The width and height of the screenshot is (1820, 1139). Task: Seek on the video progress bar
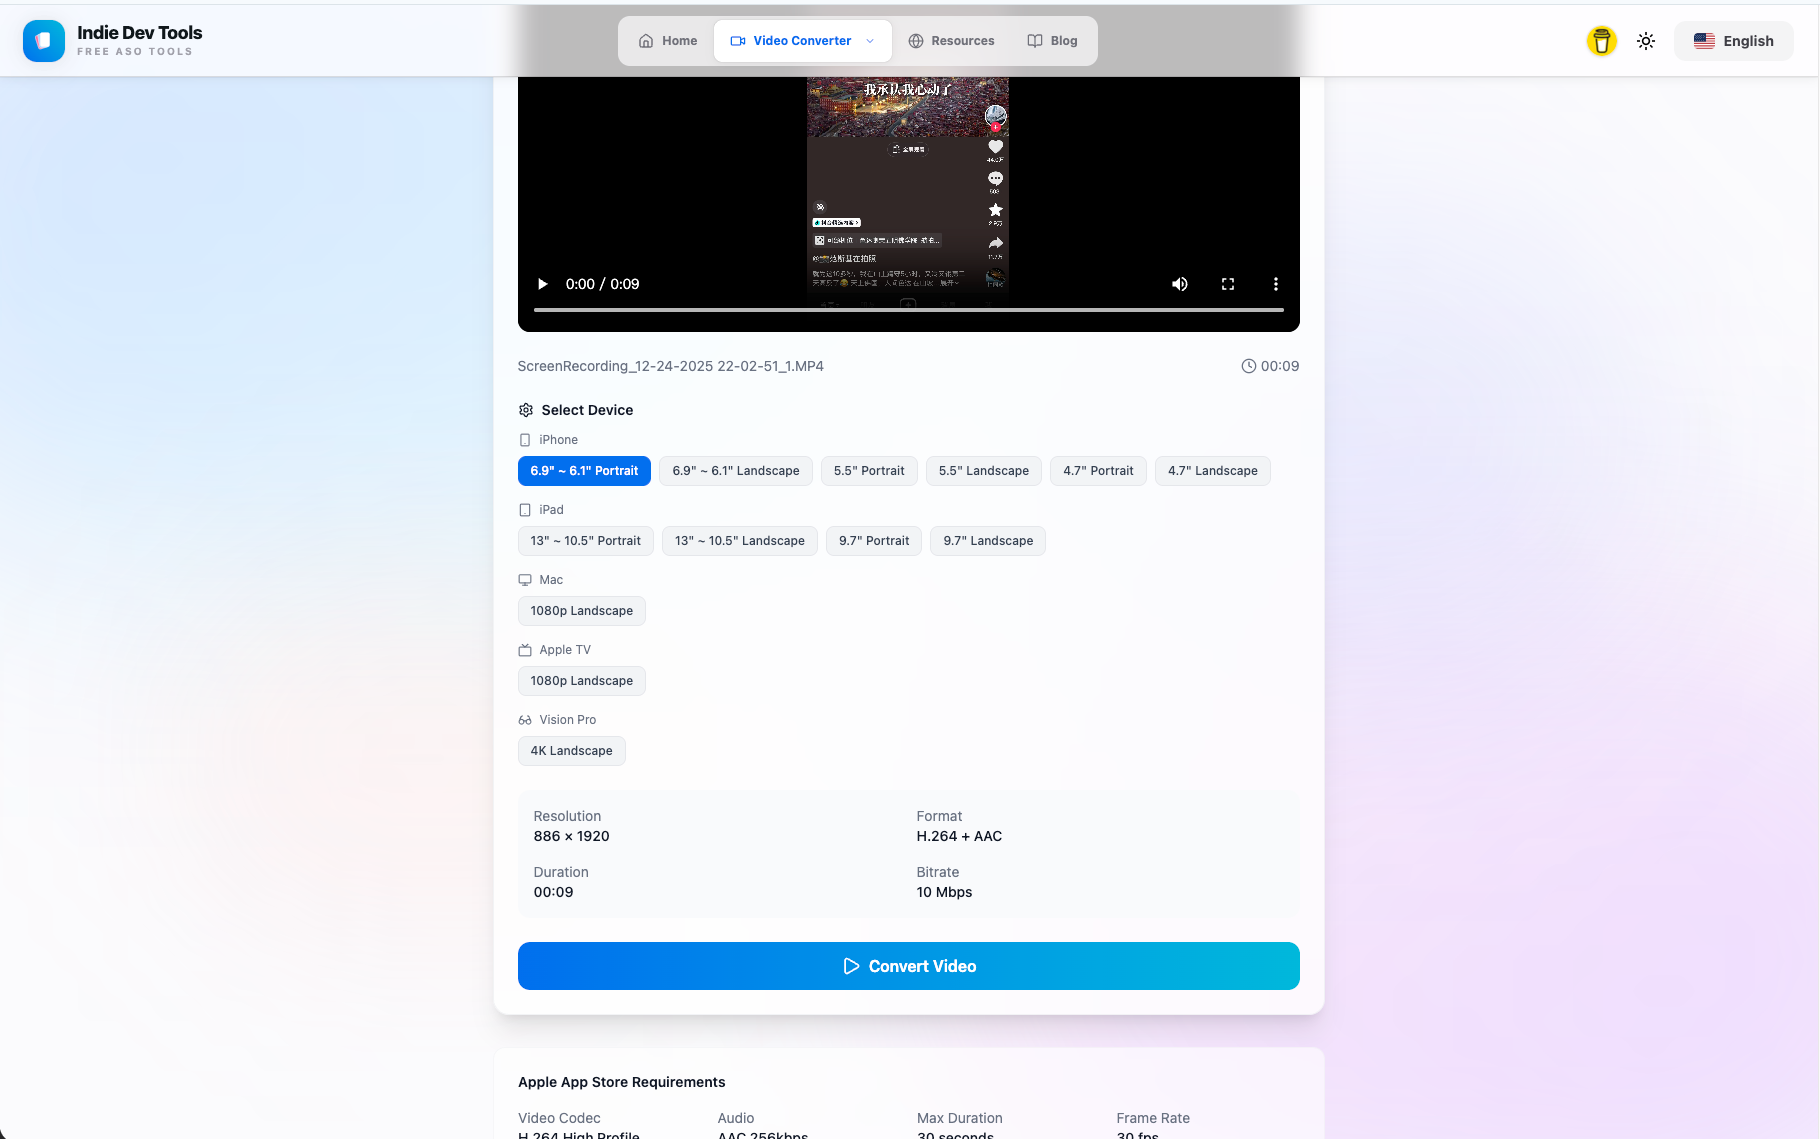[x=908, y=310]
